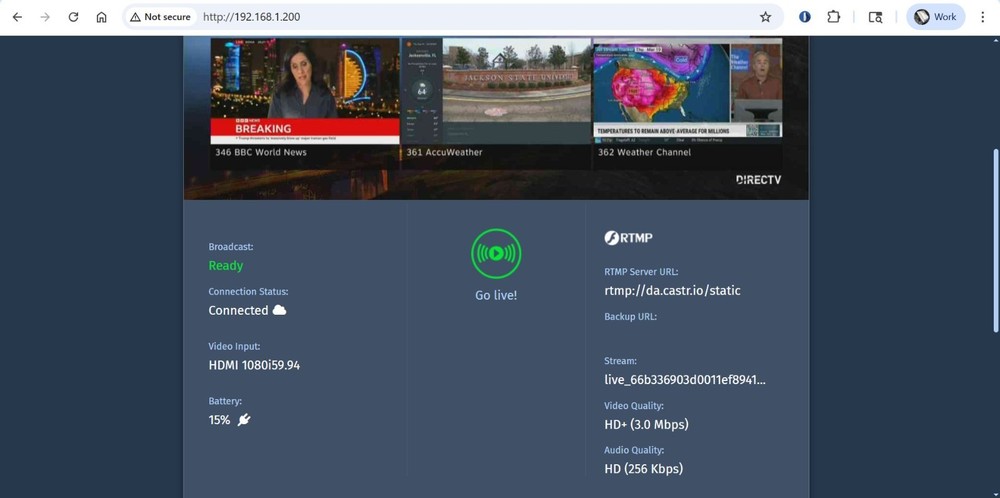The image size is (1000, 498).
Task: Open the Extensions puzzle icon
Action: click(x=834, y=17)
